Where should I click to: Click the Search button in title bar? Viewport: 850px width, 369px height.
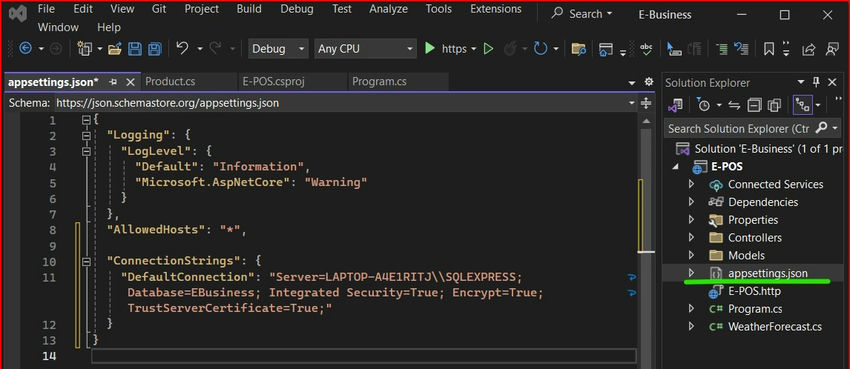coord(582,14)
